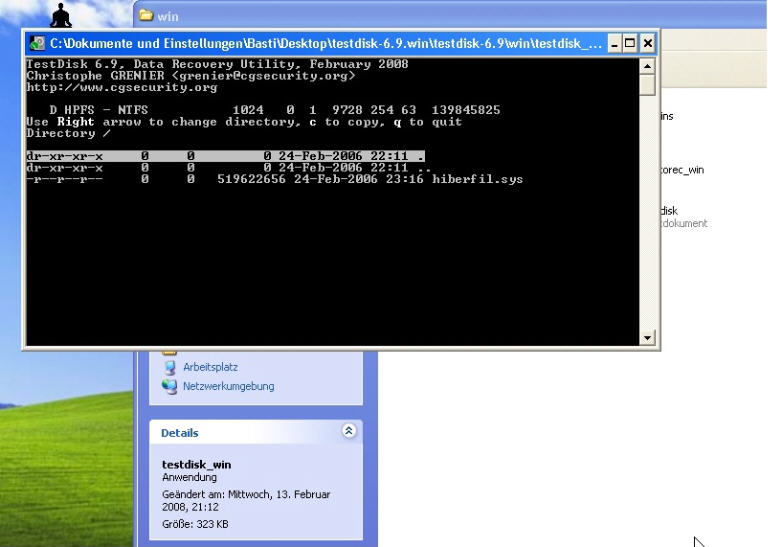This screenshot has width=768, height=547.
Task: Click the Arbeitsplatz computer icon
Action: pyautogui.click(x=169, y=367)
